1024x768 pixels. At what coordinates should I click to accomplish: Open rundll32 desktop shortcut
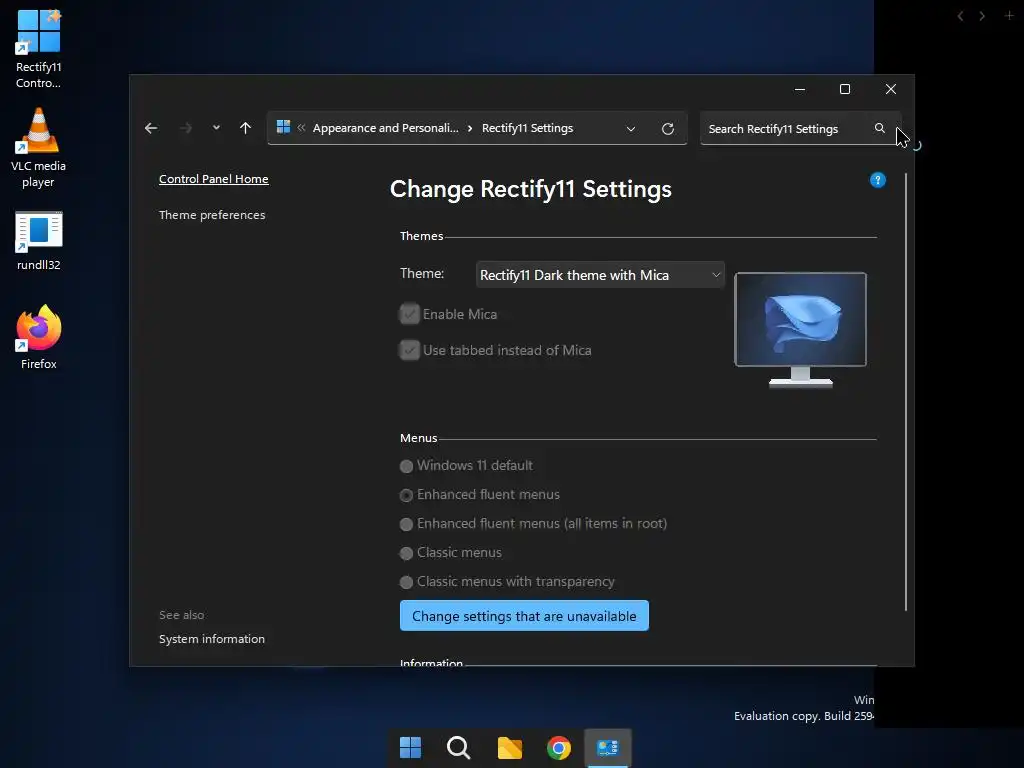tap(39, 240)
